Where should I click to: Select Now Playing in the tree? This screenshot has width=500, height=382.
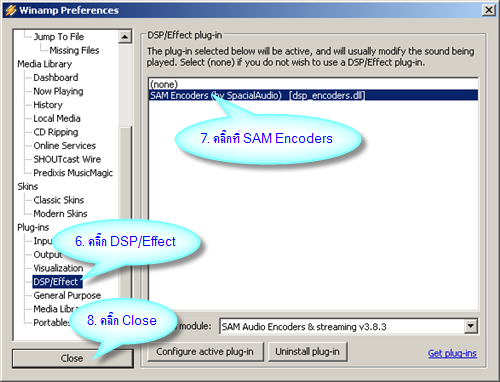point(58,91)
